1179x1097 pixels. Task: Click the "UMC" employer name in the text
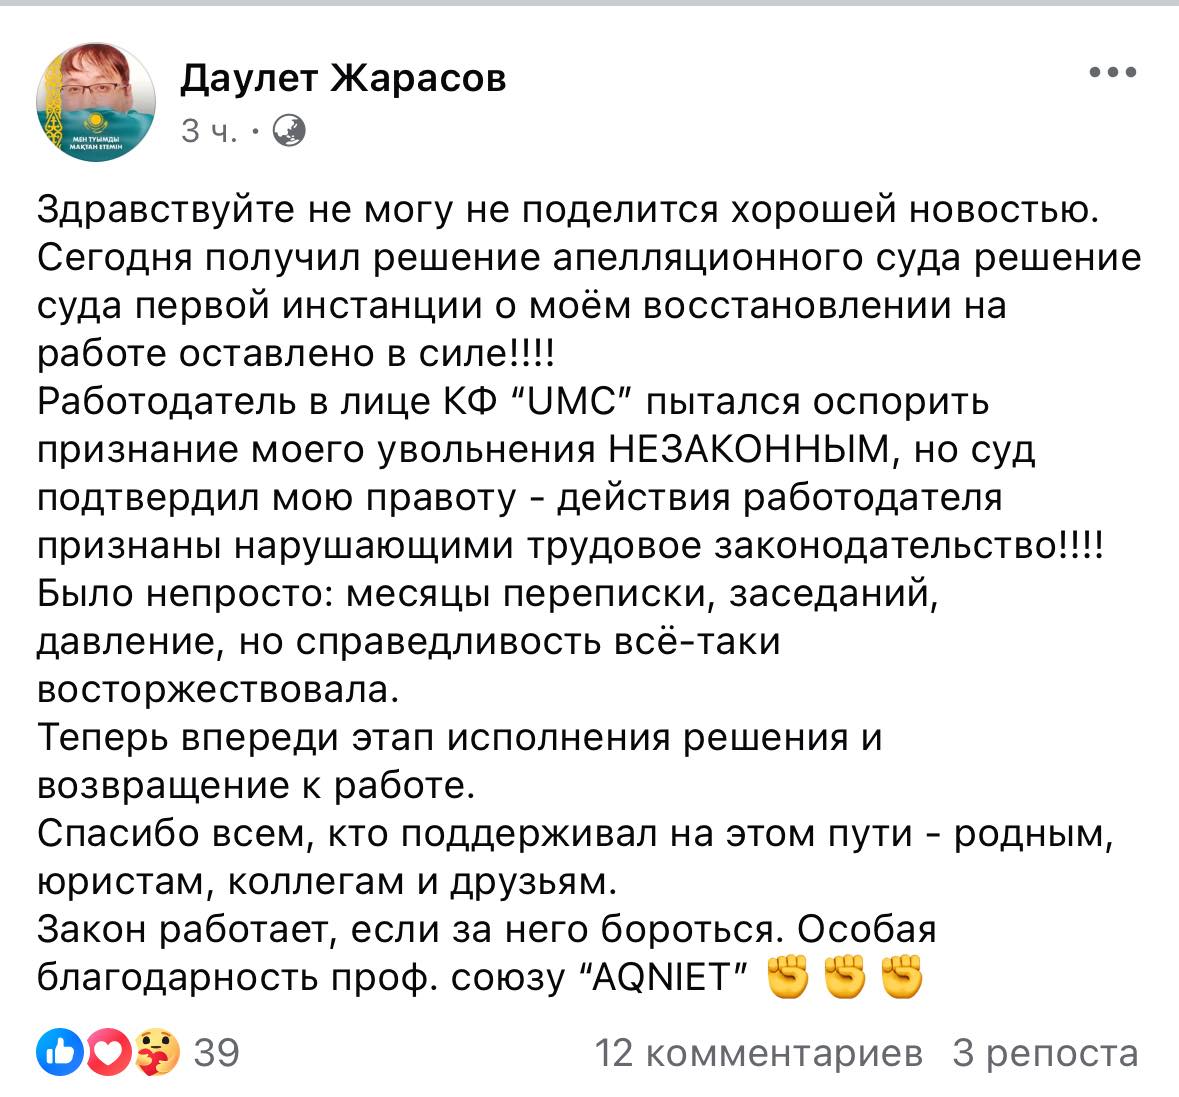pyautogui.click(x=586, y=403)
